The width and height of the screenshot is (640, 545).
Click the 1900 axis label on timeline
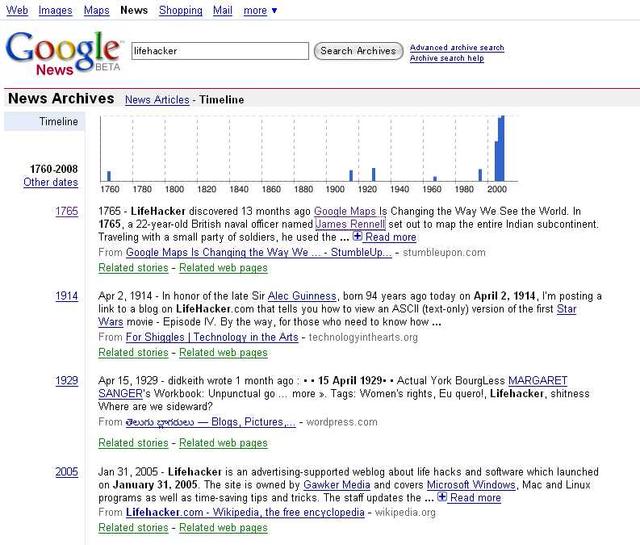coord(335,189)
